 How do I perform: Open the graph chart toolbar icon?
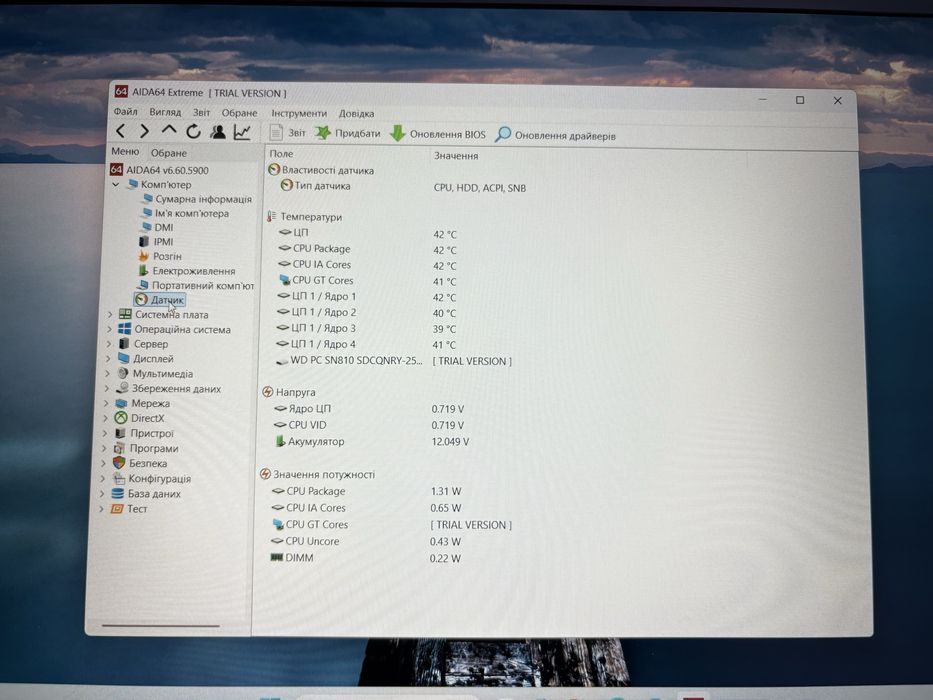click(x=242, y=132)
